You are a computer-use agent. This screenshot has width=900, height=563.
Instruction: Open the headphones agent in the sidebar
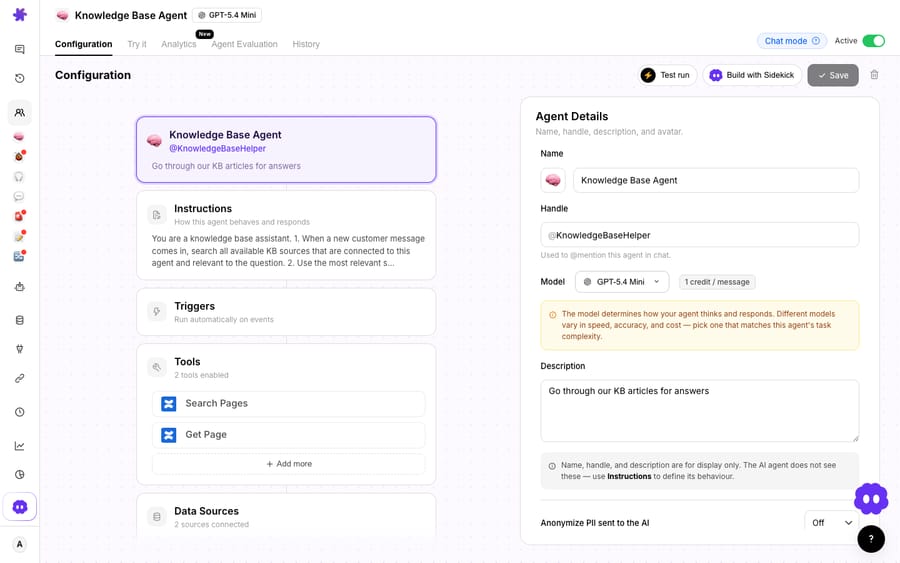point(19,177)
